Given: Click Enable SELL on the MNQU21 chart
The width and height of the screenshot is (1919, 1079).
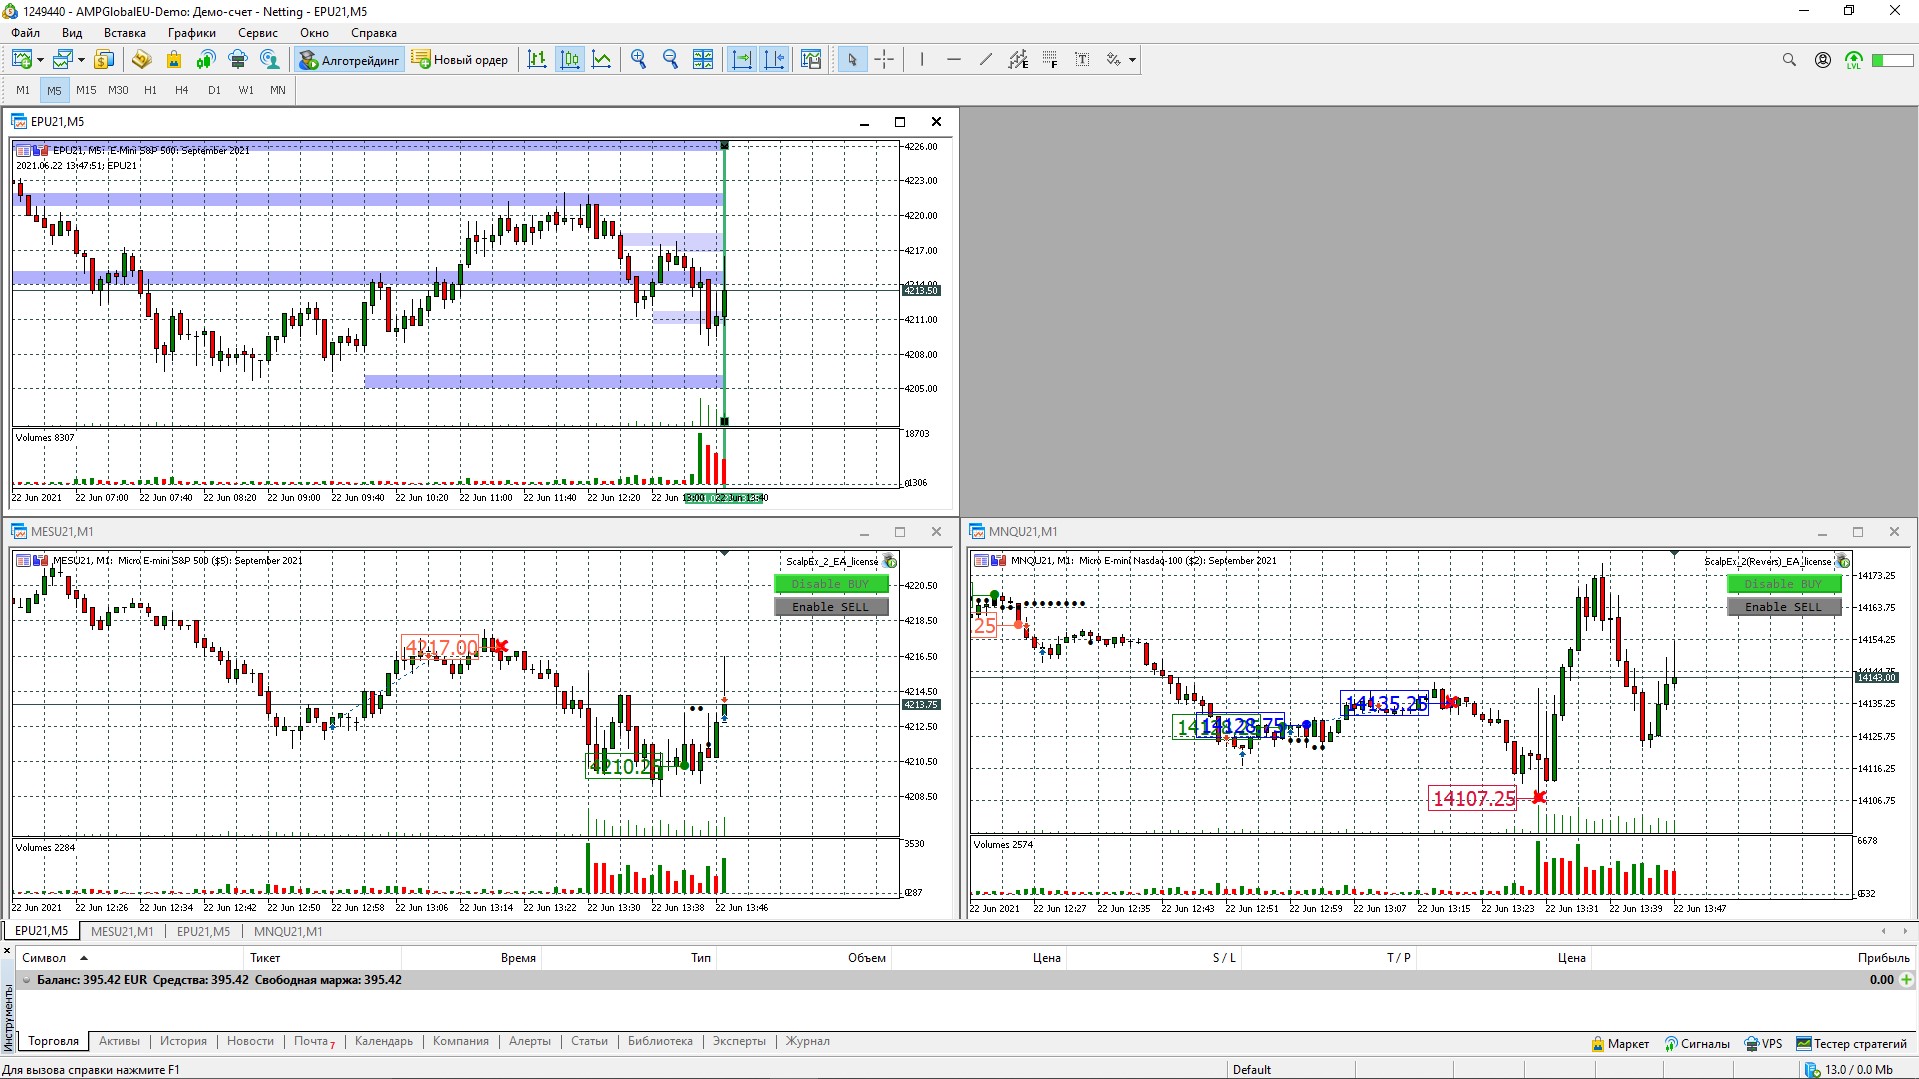Looking at the screenshot, I should tap(1784, 607).
